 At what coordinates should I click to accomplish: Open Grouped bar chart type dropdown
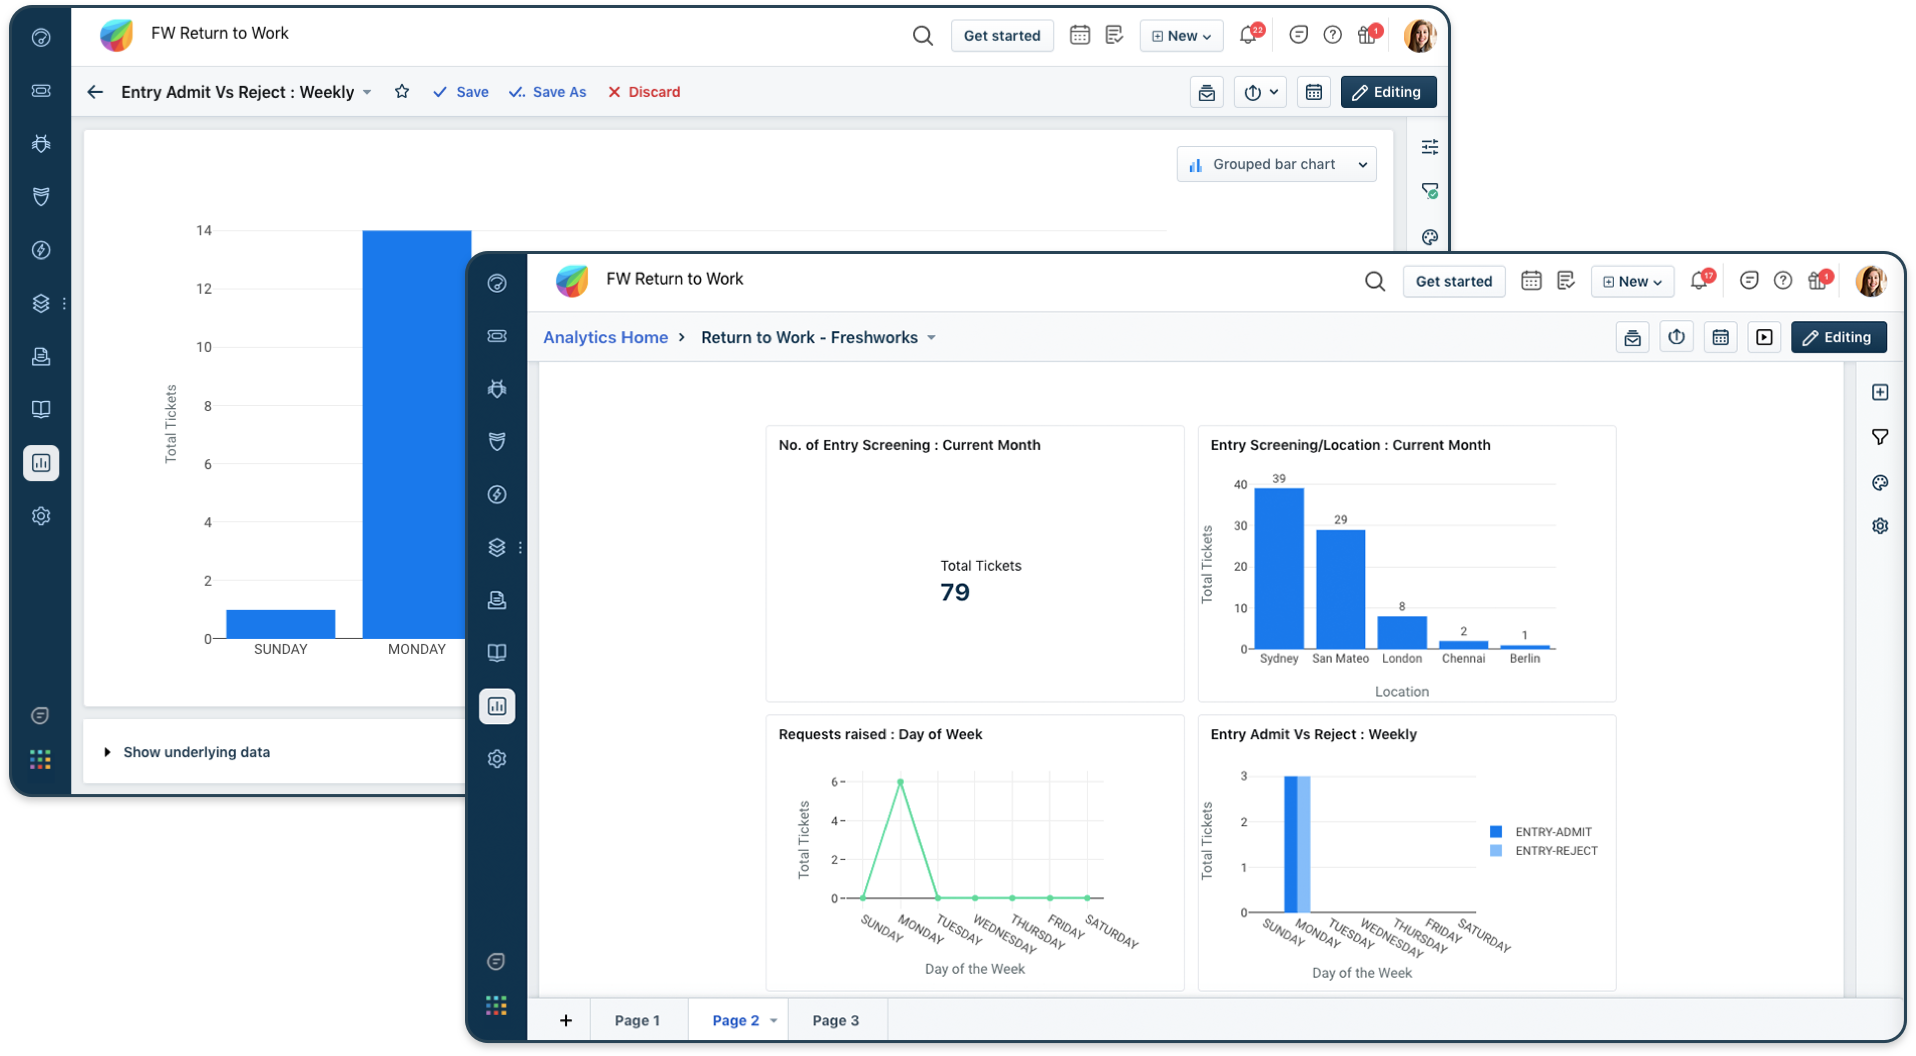(1276, 164)
